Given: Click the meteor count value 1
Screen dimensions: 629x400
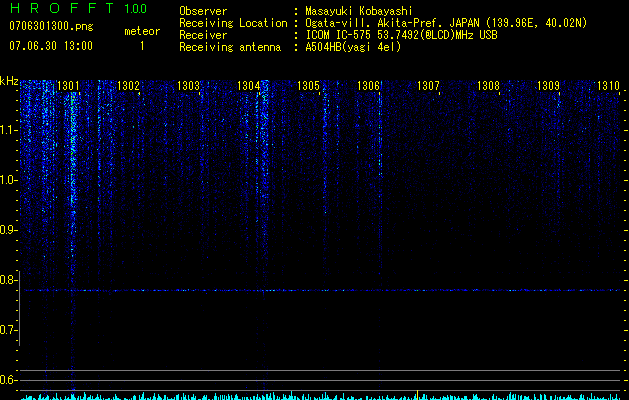Looking at the screenshot, I should [x=142, y=46].
